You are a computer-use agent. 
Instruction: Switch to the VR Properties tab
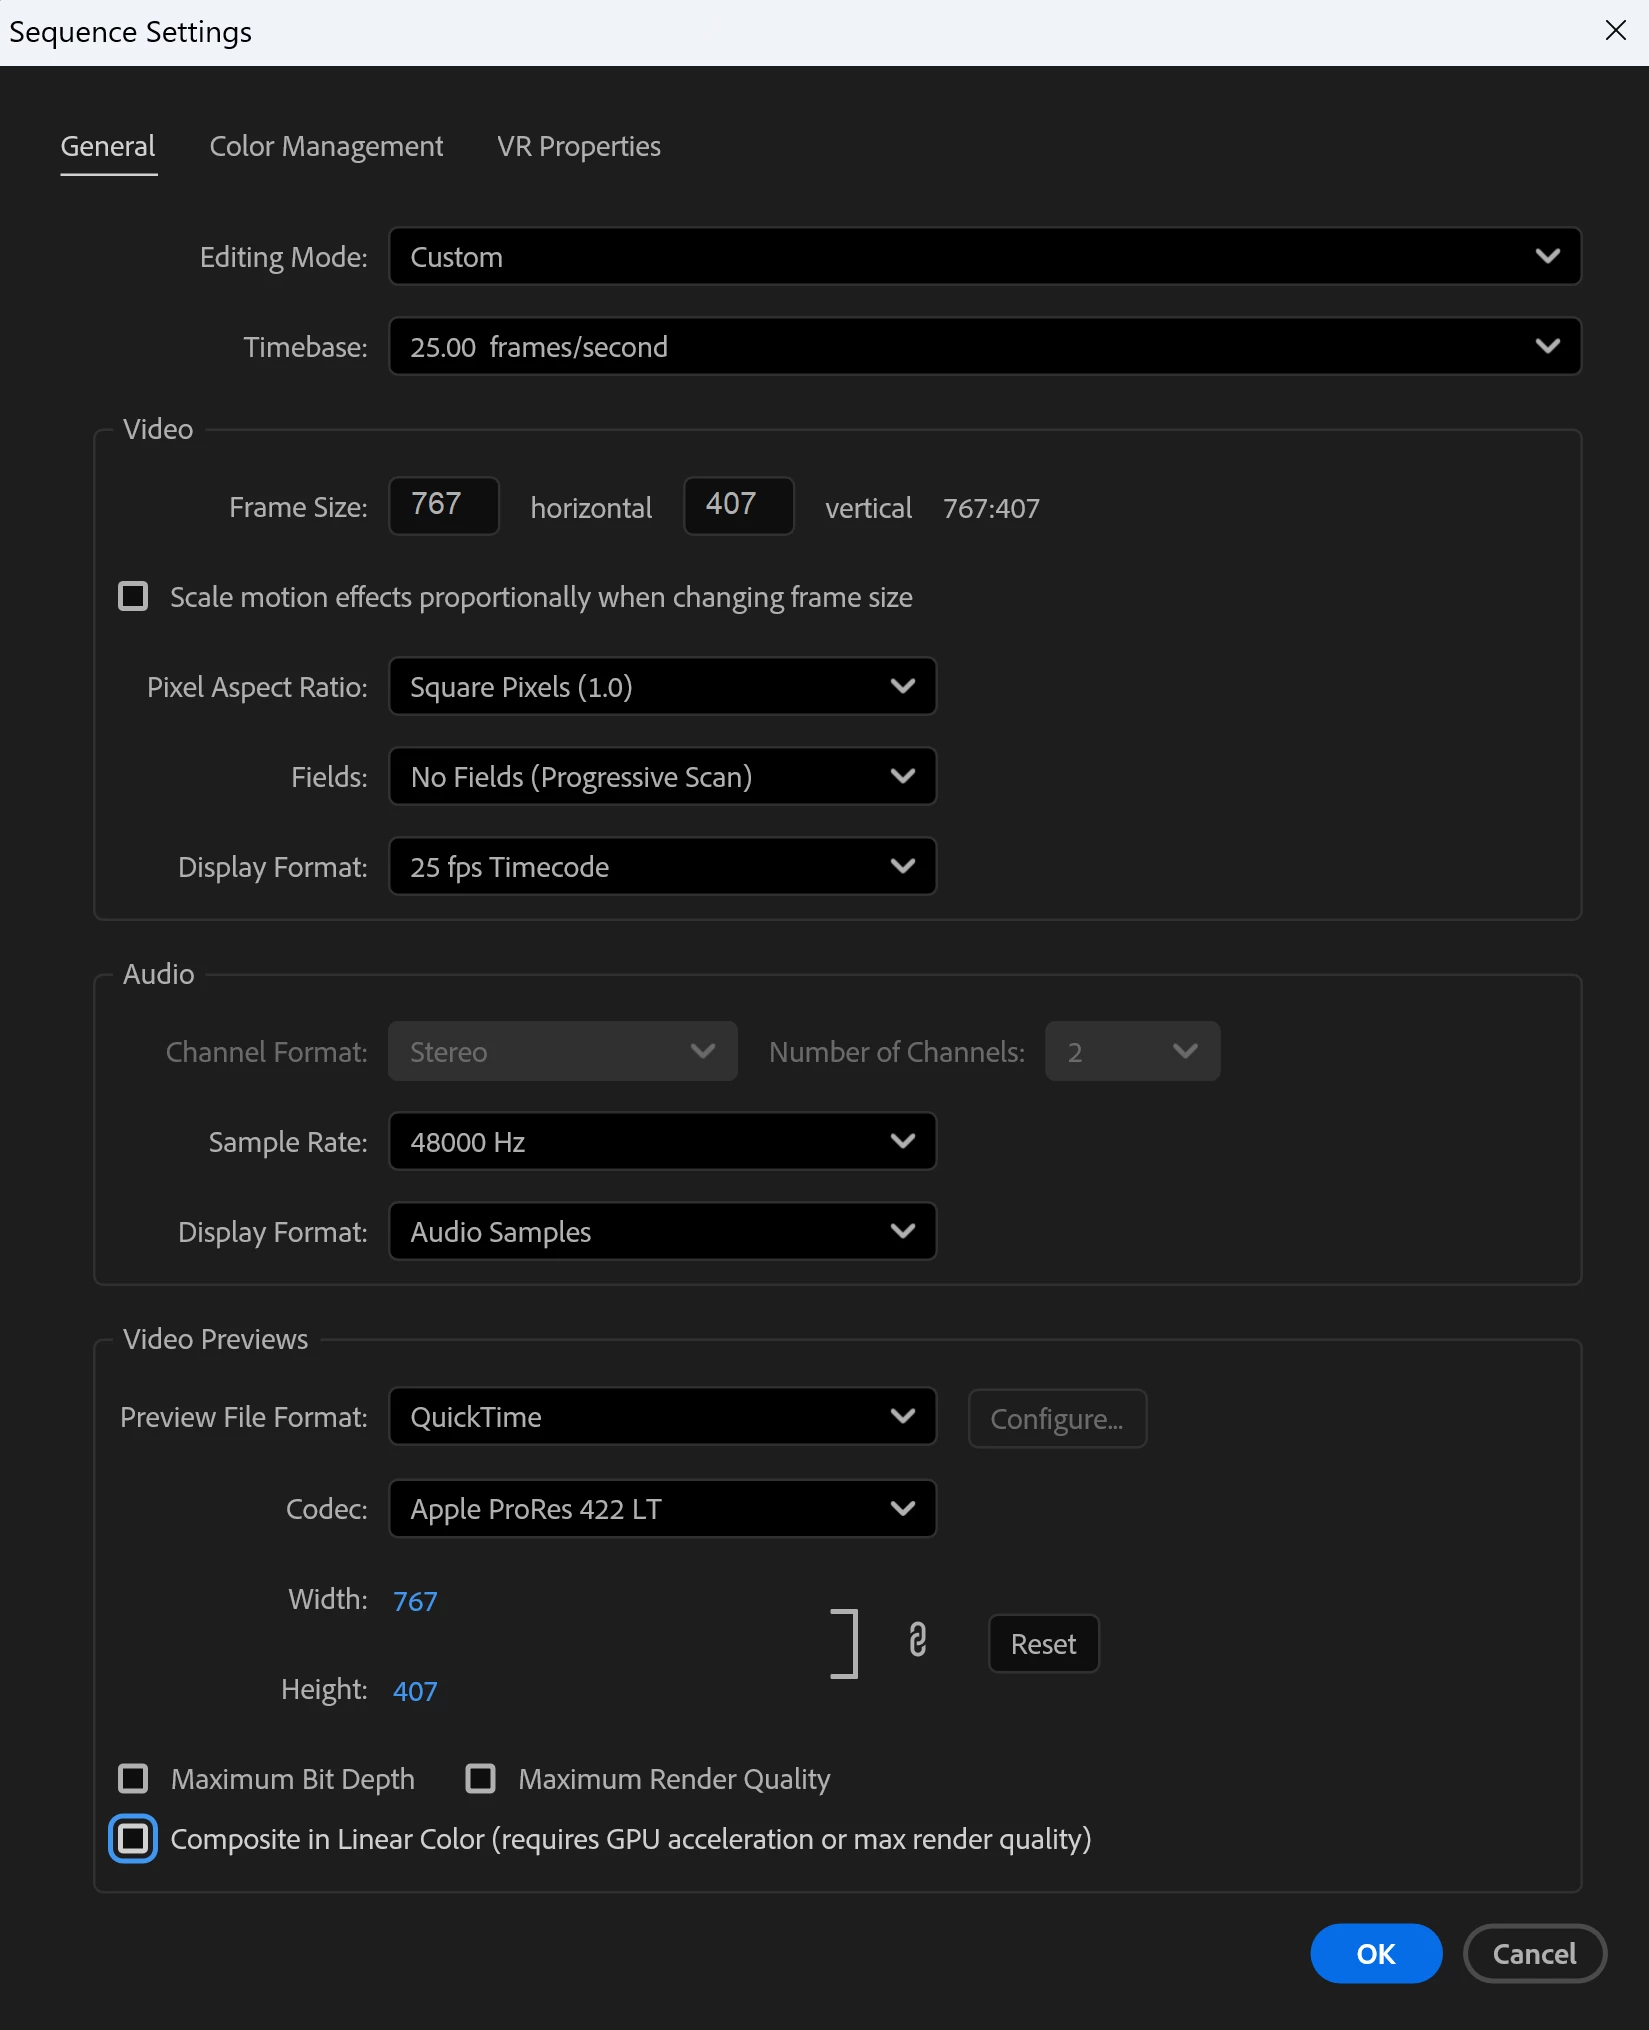point(579,147)
